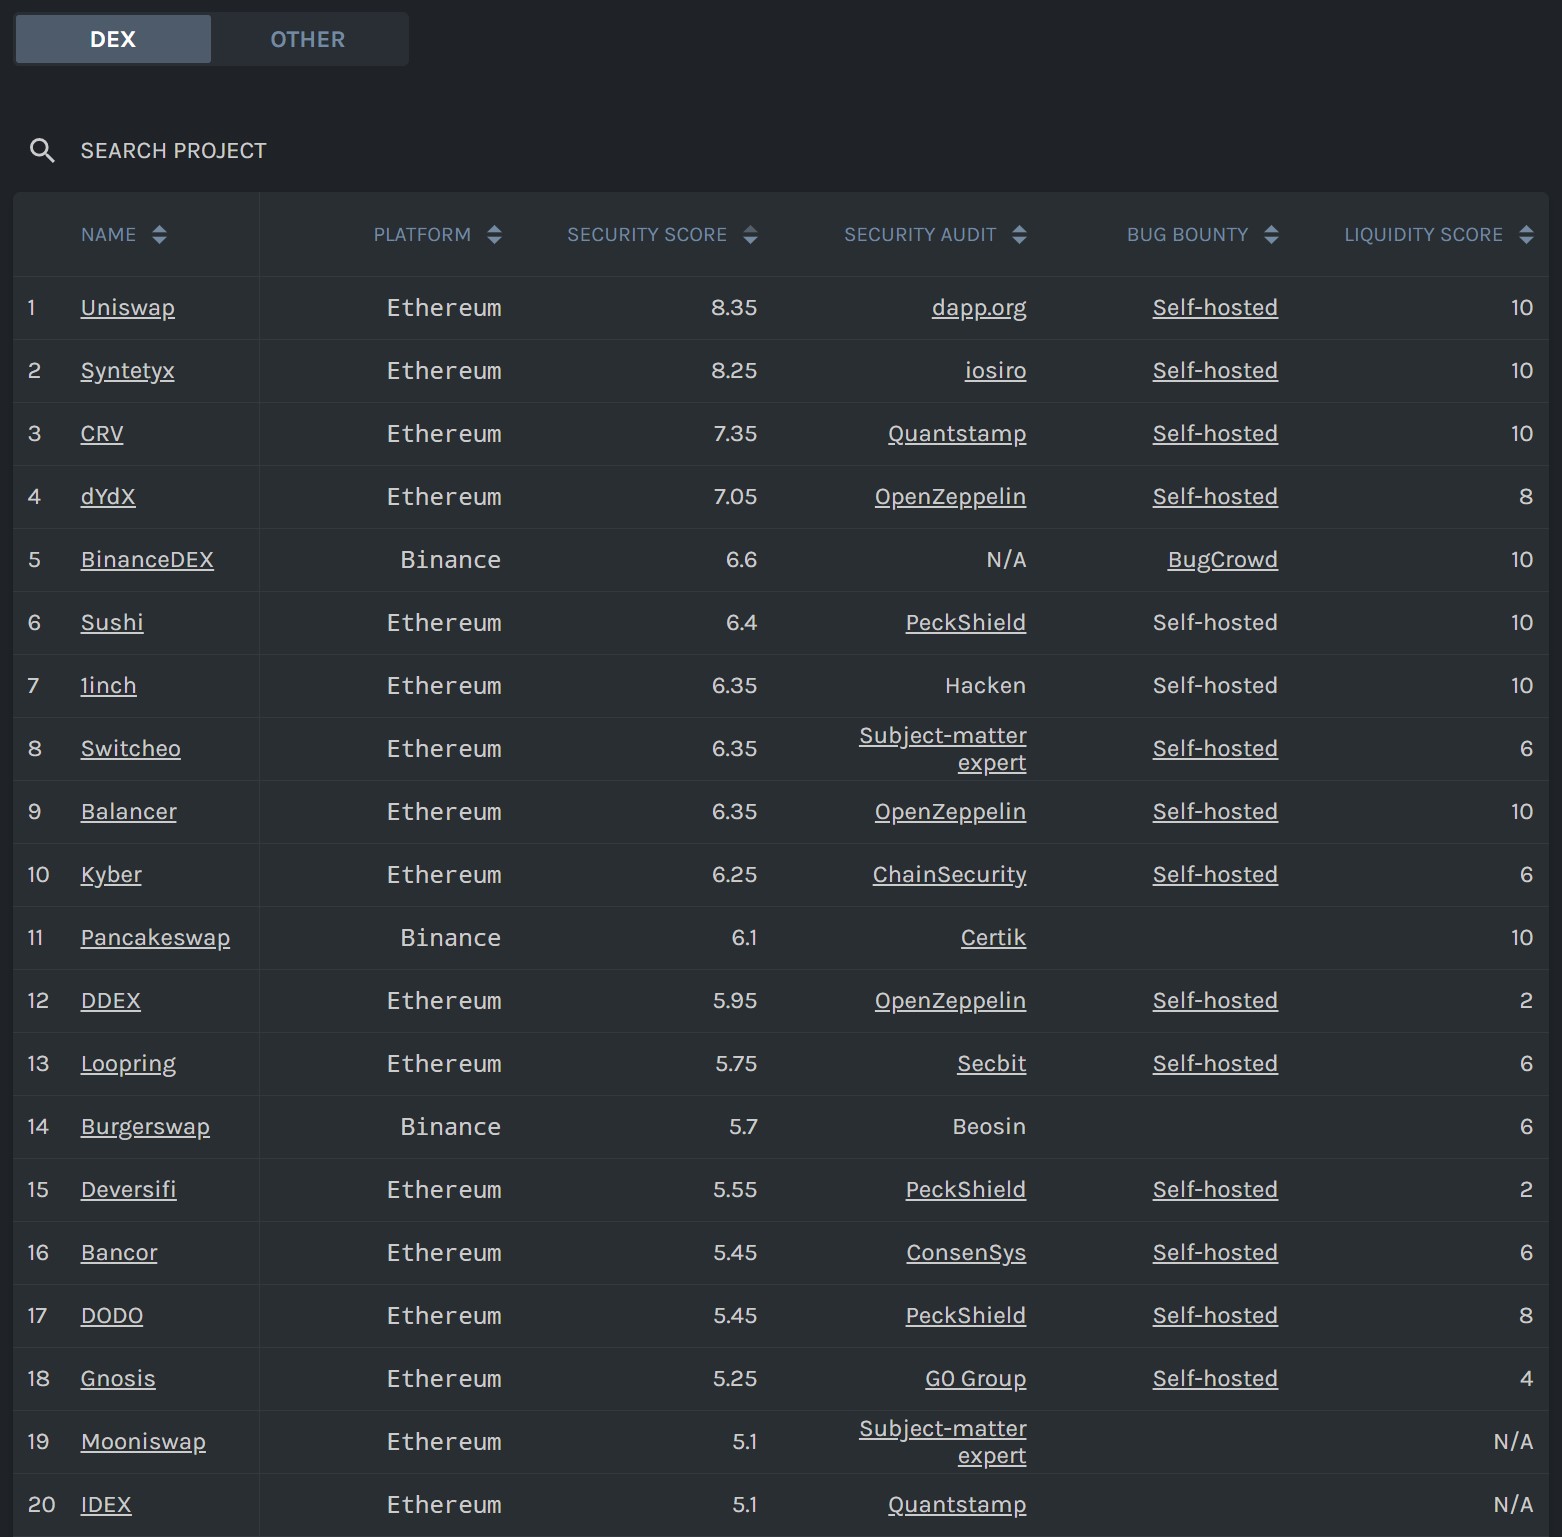Image resolution: width=1562 pixels, height=1537 pixels.
Task: Click IDEX's N/A liquidity score
Action: [x=1513, y=1505]
